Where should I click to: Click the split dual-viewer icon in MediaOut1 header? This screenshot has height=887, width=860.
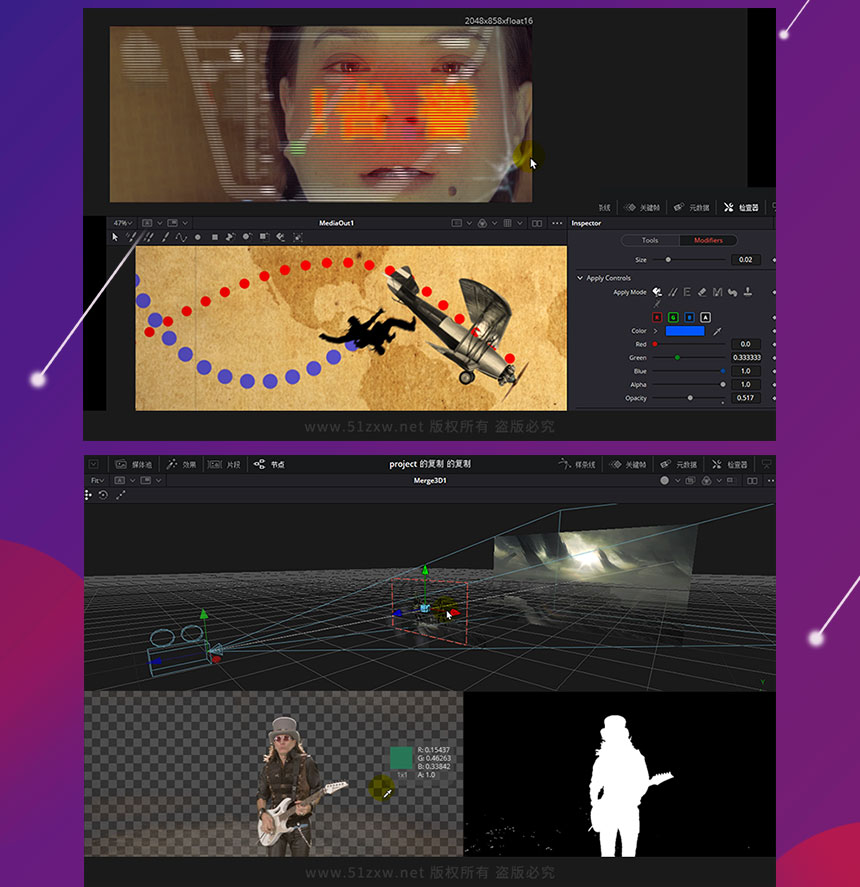[537, 223]
